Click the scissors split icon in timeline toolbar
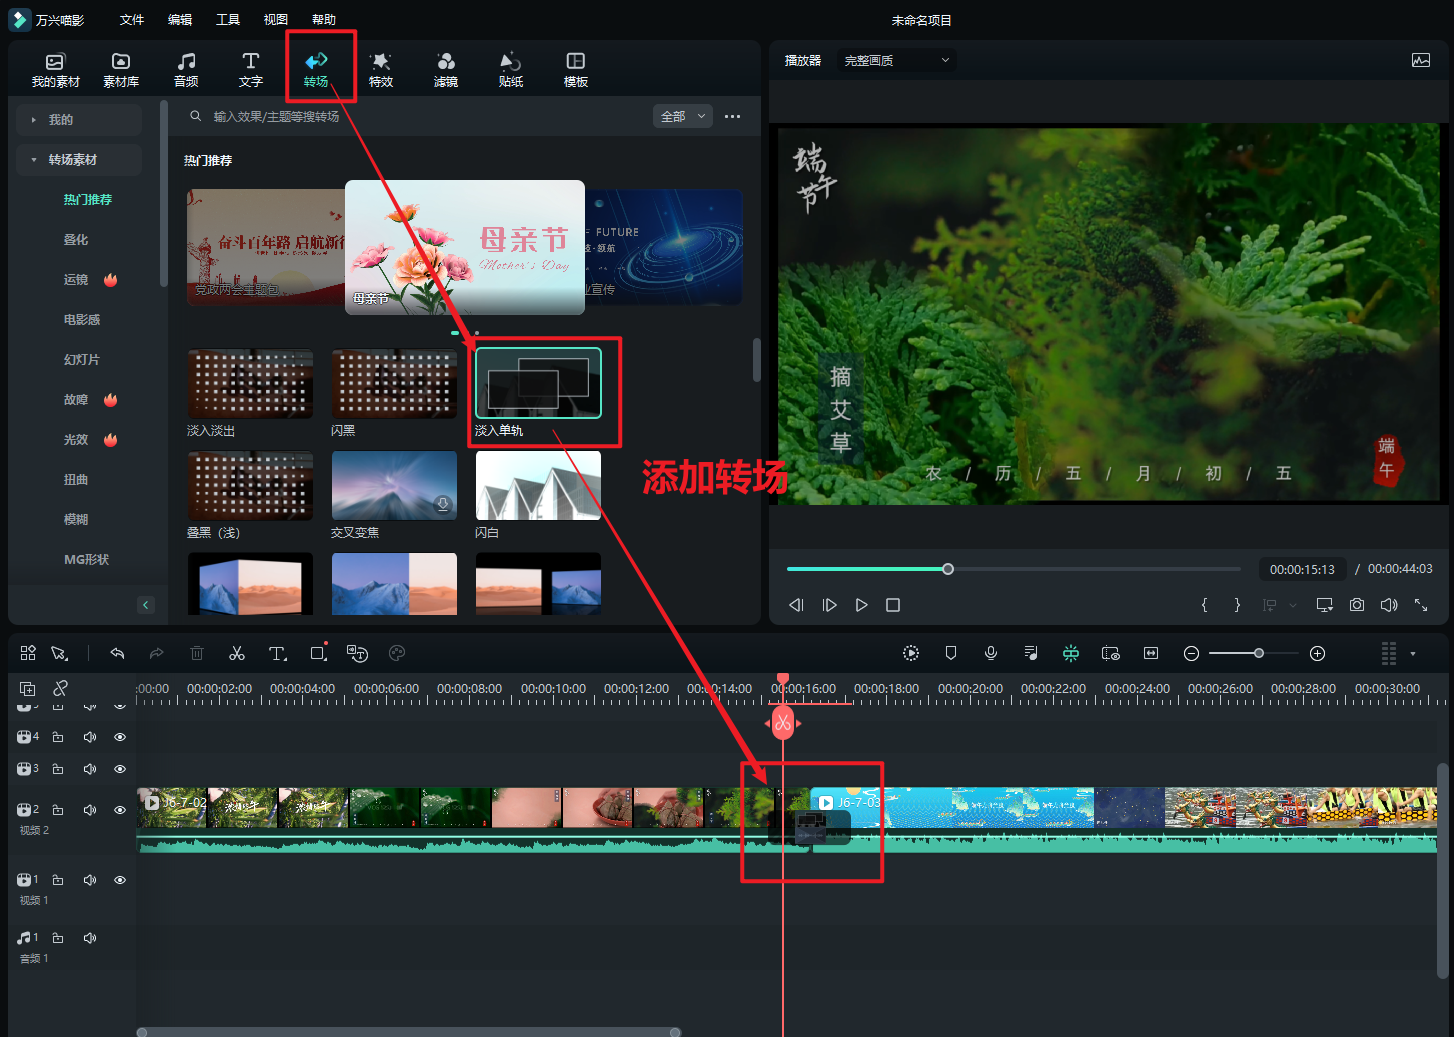This screenshot has width=1454, height=1037. [x=237, y=654]
